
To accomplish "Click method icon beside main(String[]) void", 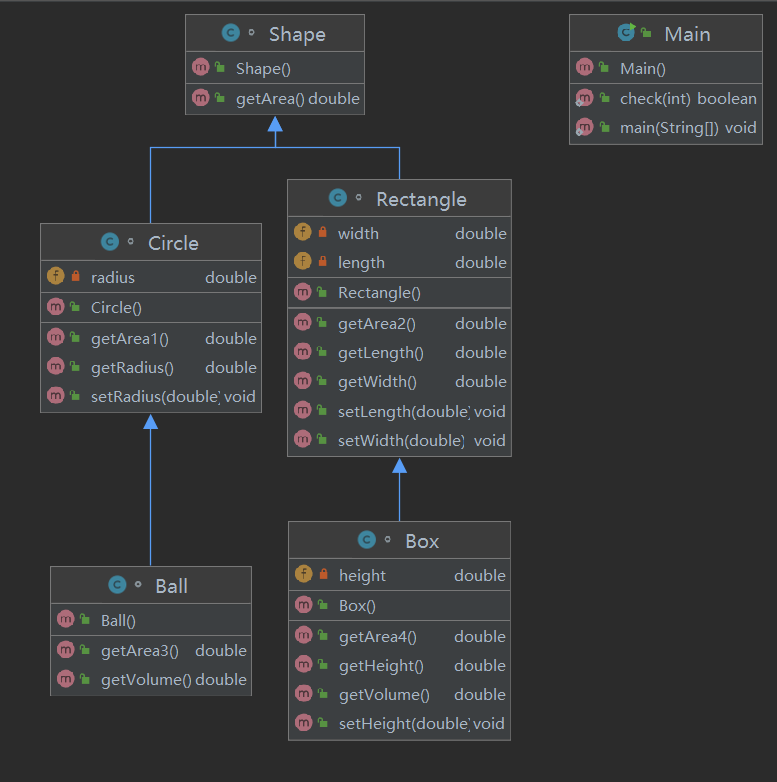I will (584, 127).
